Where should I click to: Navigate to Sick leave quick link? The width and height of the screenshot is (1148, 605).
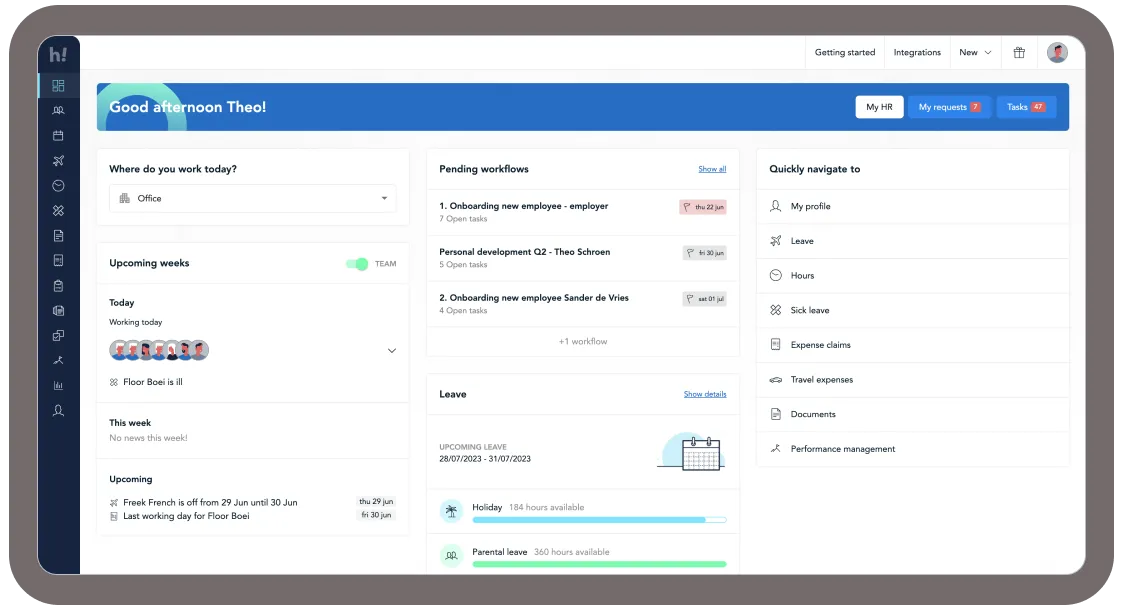coord(912,311)
